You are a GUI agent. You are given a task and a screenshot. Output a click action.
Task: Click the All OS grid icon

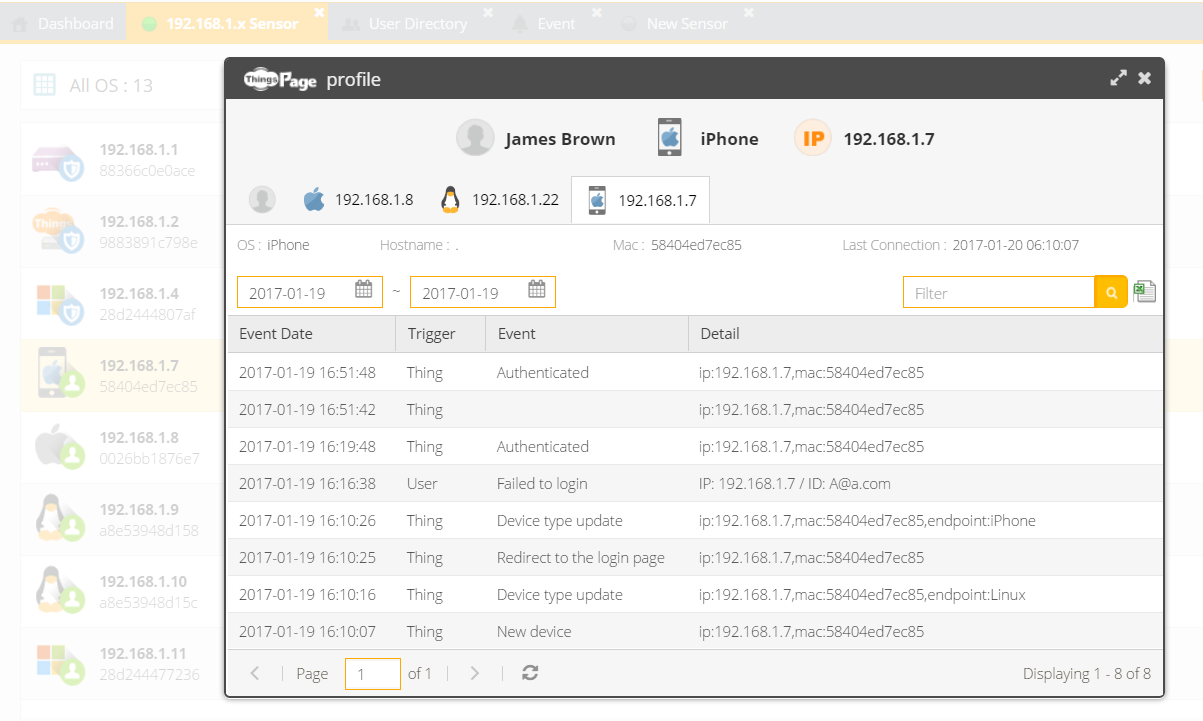tap(45, 85)
